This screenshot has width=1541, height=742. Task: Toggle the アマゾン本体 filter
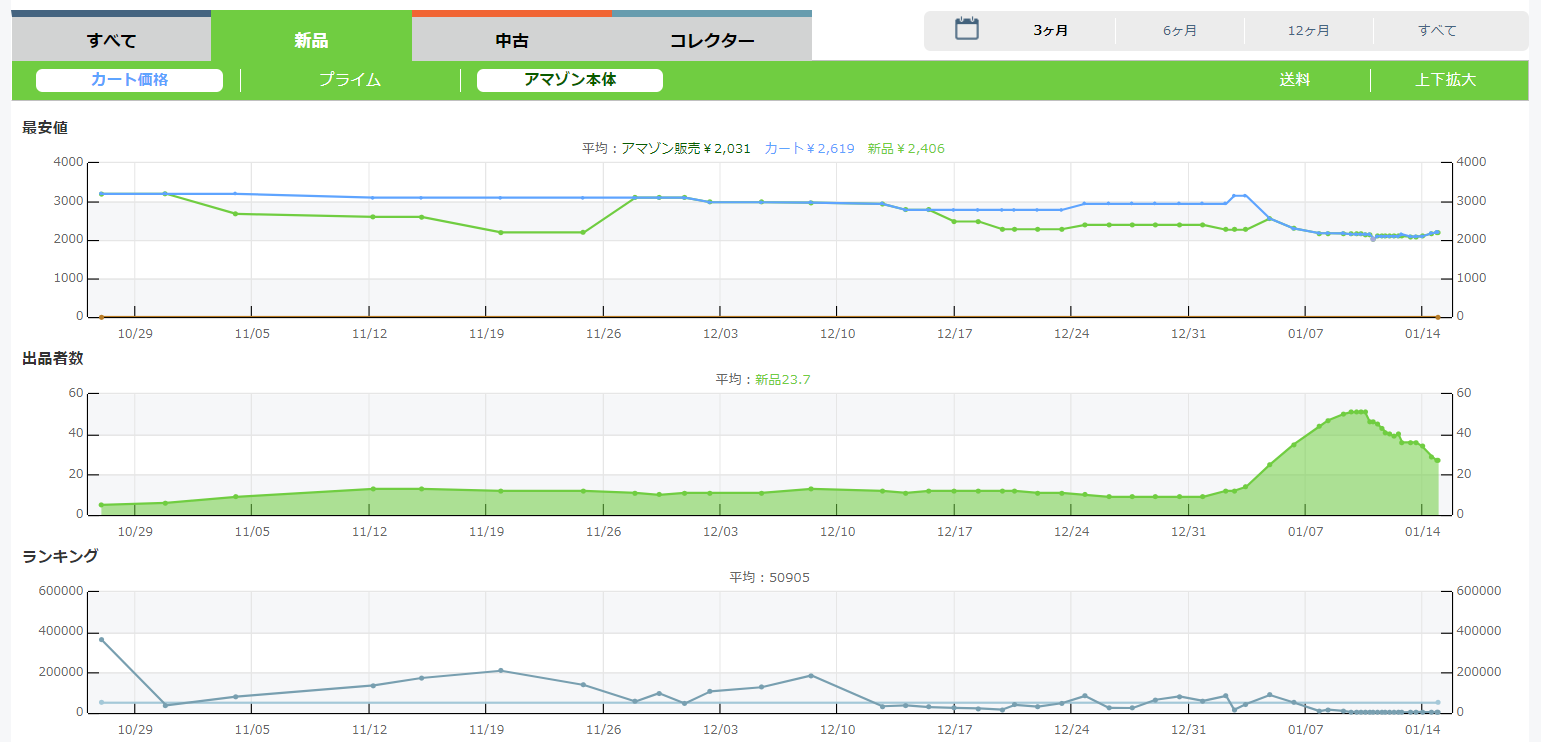point(570,80)
